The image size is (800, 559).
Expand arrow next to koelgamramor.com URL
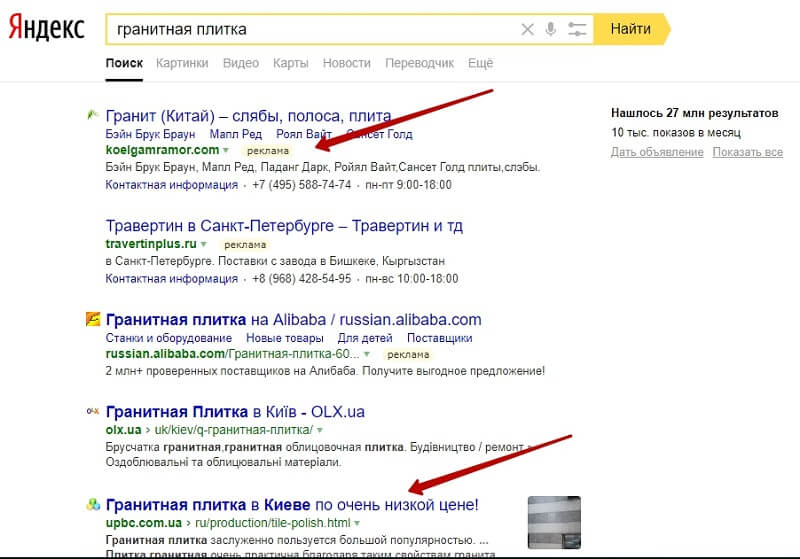(x=228, y=150)
